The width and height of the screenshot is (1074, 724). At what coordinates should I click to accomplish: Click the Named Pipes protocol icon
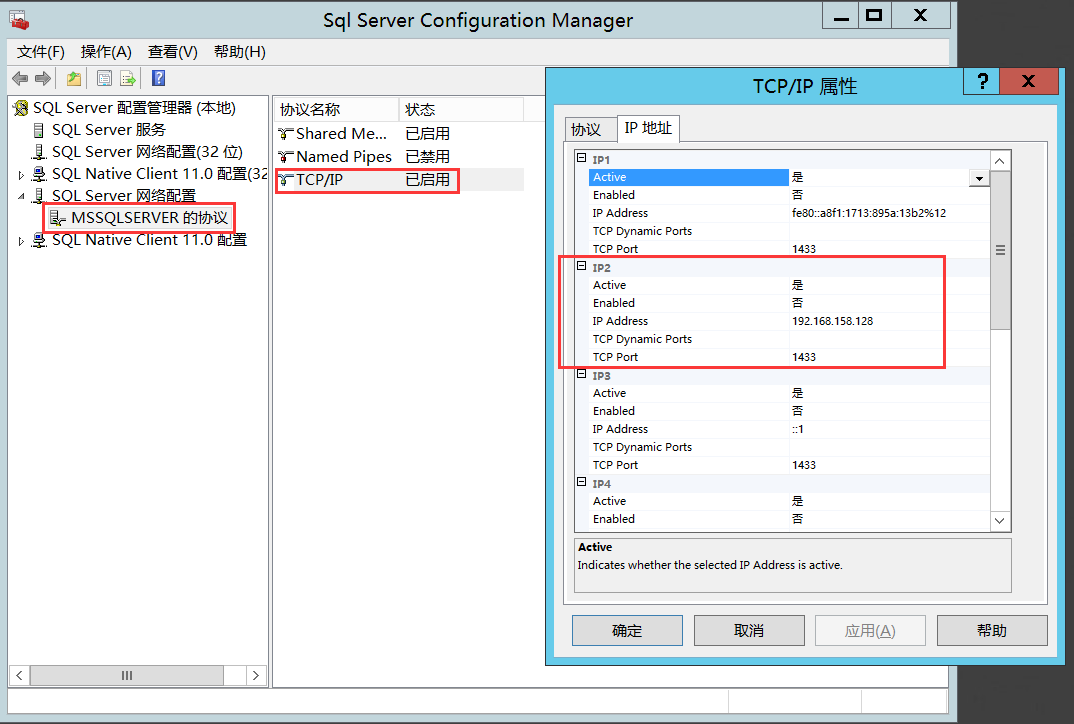(286, 158)
